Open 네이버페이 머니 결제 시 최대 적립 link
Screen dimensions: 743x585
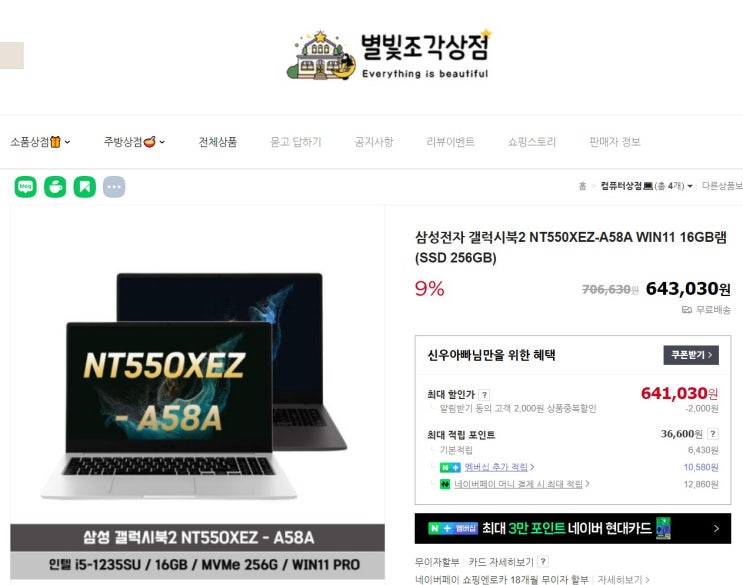(518, 484)
